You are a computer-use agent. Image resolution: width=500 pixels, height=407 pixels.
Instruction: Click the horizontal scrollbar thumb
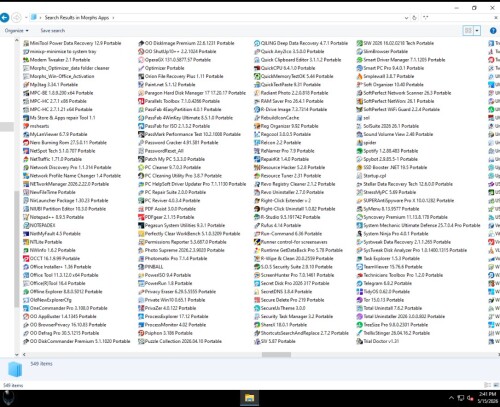click(276, 355)
